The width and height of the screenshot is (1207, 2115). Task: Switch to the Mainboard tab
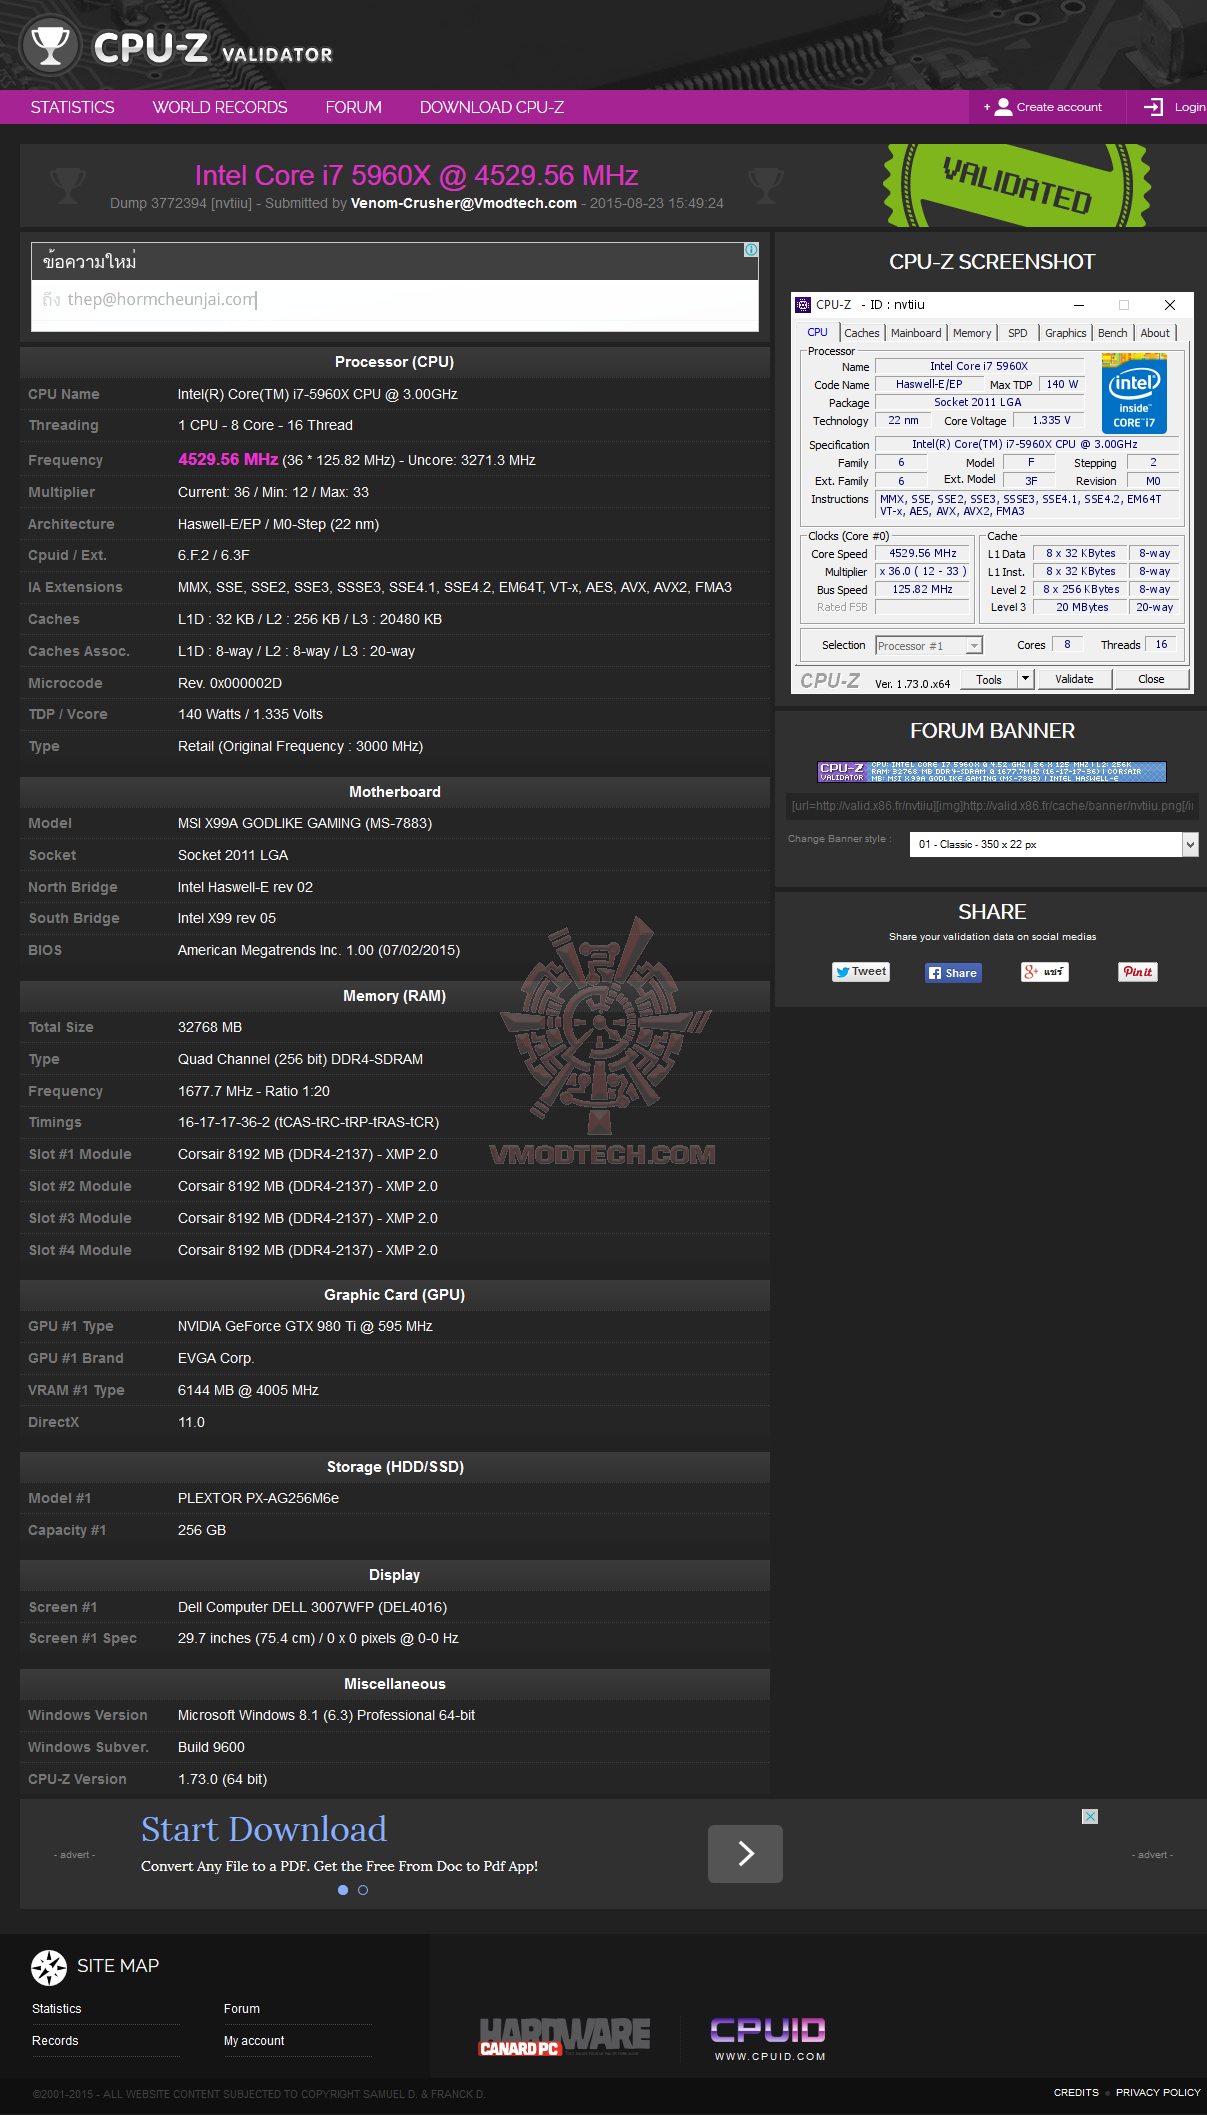click(916, 333)
